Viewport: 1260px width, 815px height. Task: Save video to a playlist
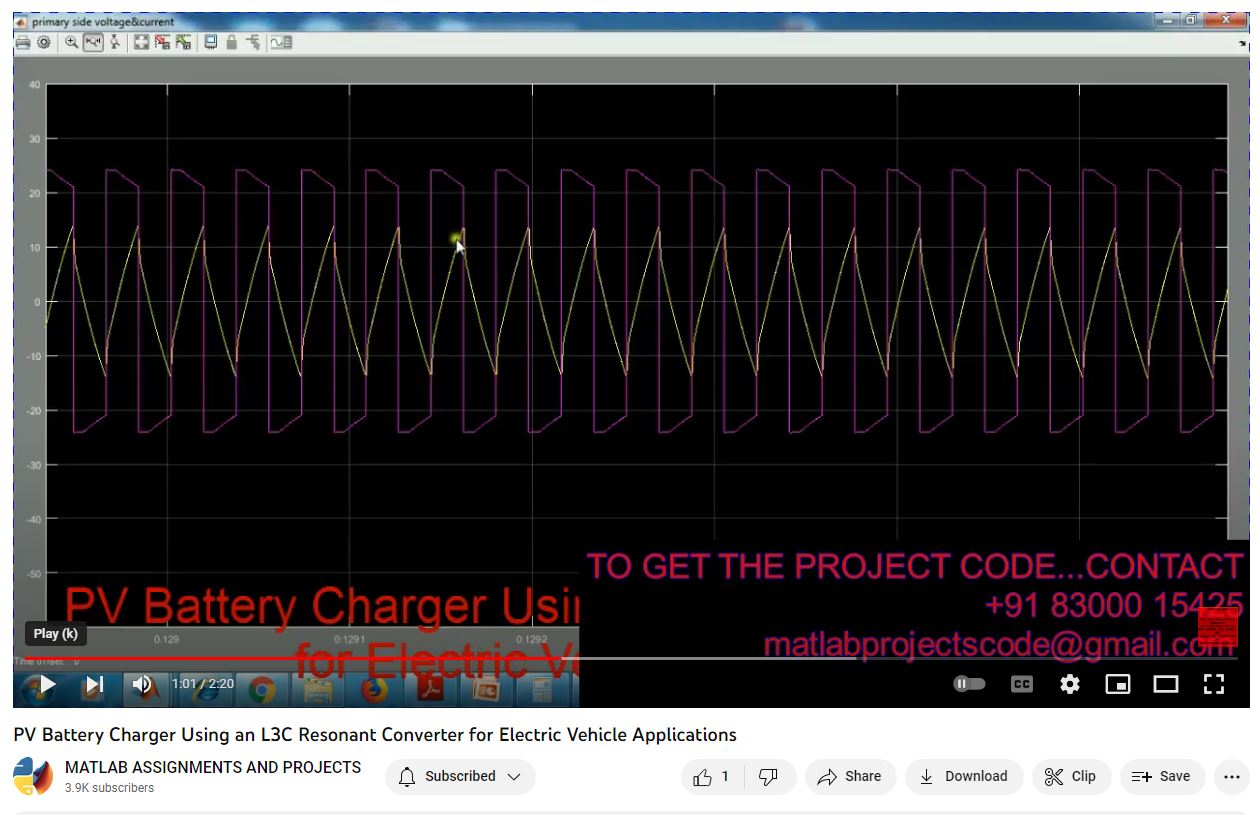(1161, 777)
